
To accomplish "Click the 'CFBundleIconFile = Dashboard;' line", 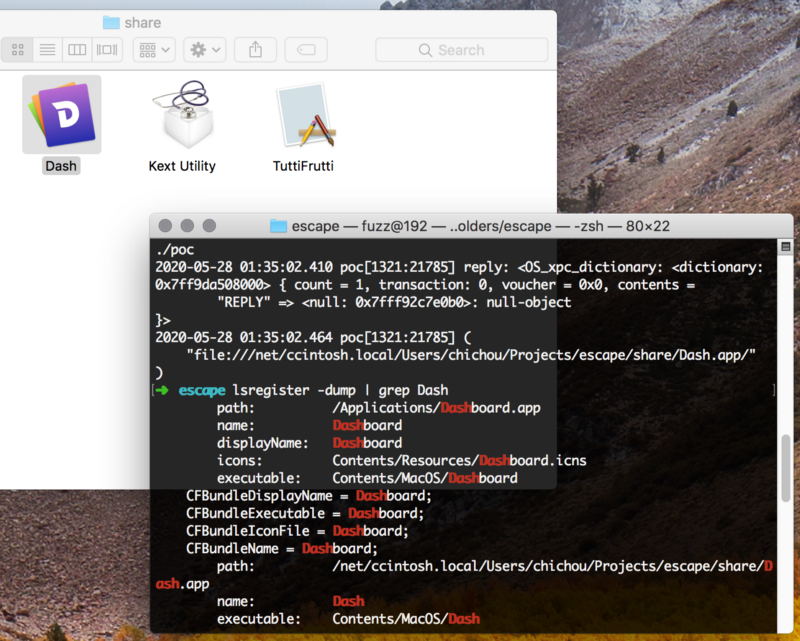I will 297,531.
